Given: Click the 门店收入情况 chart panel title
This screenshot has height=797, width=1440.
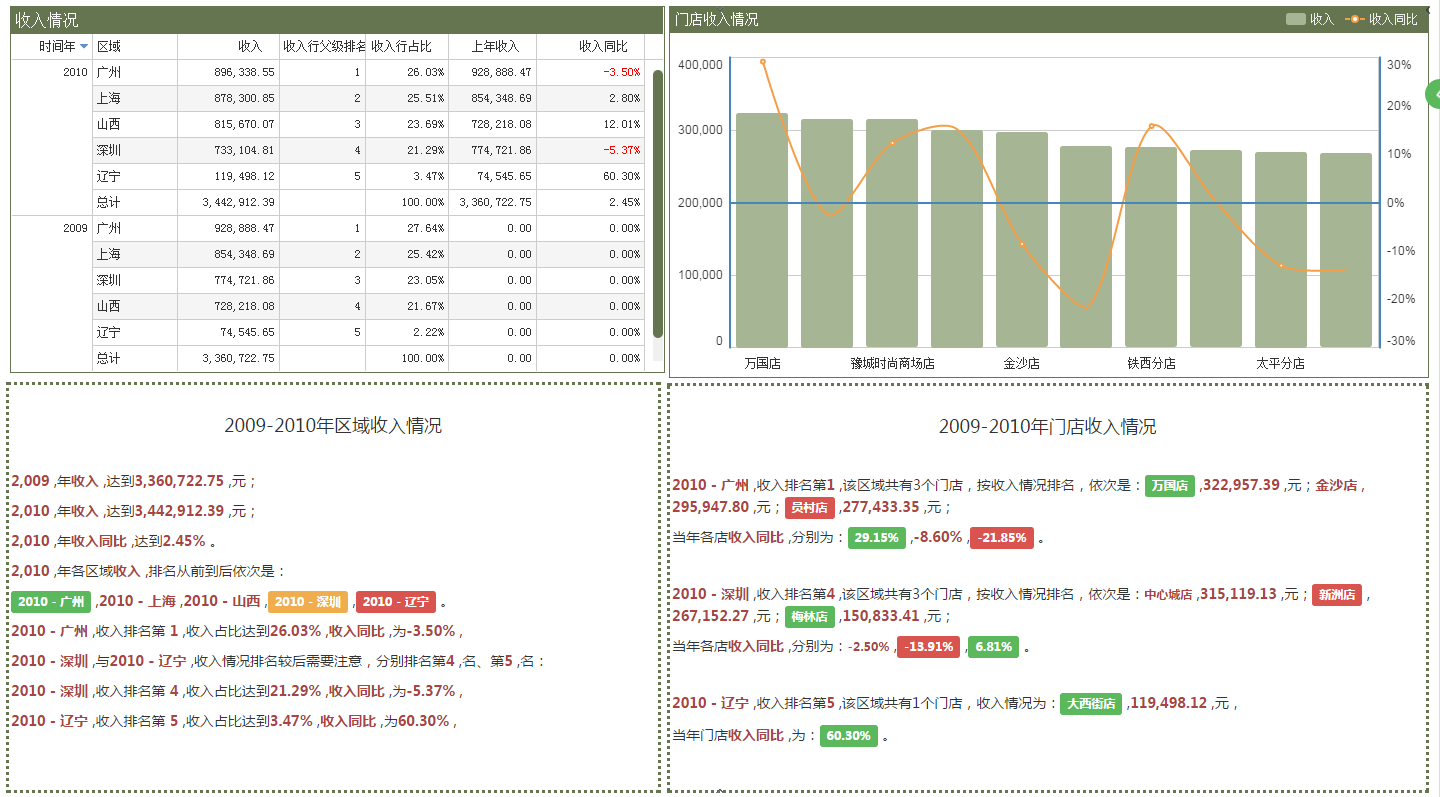Looking at the screenshot, I should (x=717, y=19).
